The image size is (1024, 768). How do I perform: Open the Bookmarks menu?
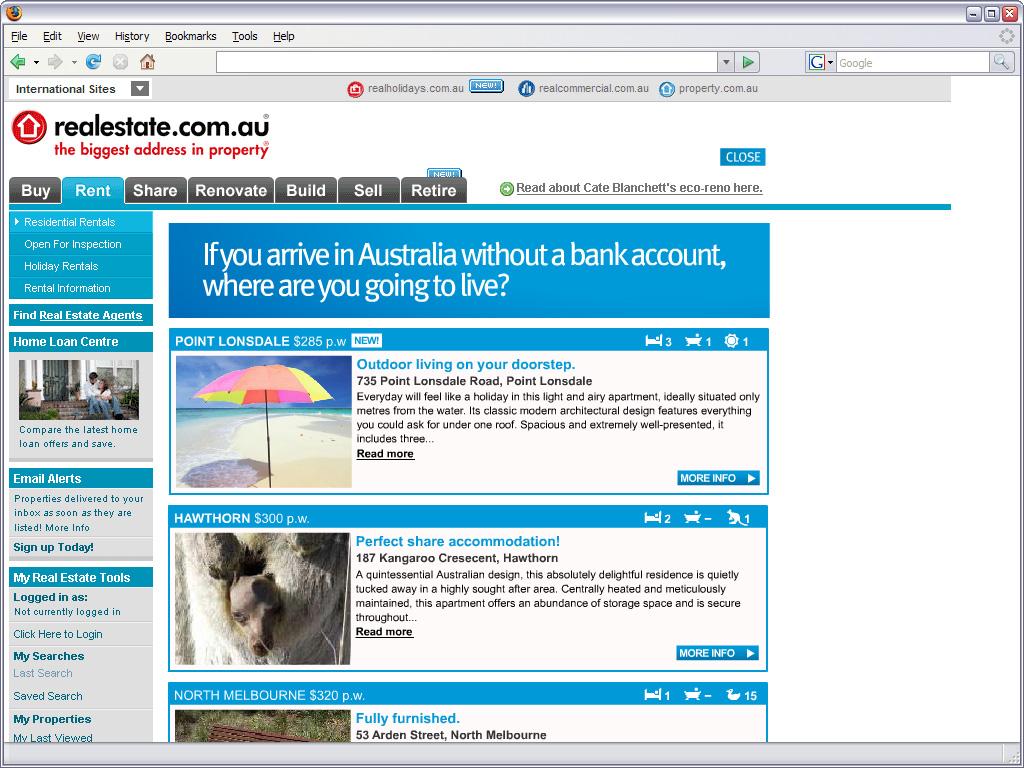tap(191, 36)
